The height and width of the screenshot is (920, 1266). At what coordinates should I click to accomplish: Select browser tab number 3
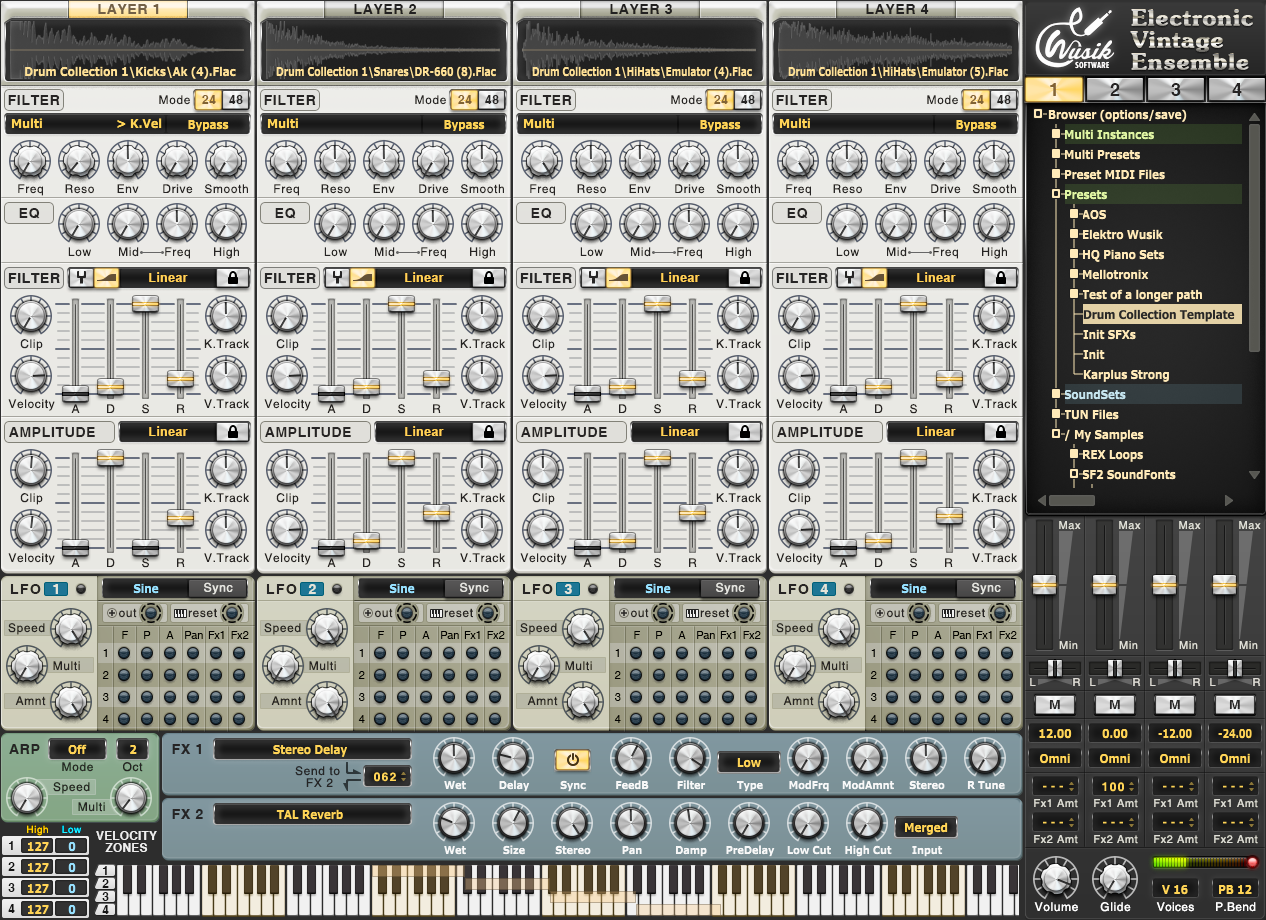point(1175,89)
